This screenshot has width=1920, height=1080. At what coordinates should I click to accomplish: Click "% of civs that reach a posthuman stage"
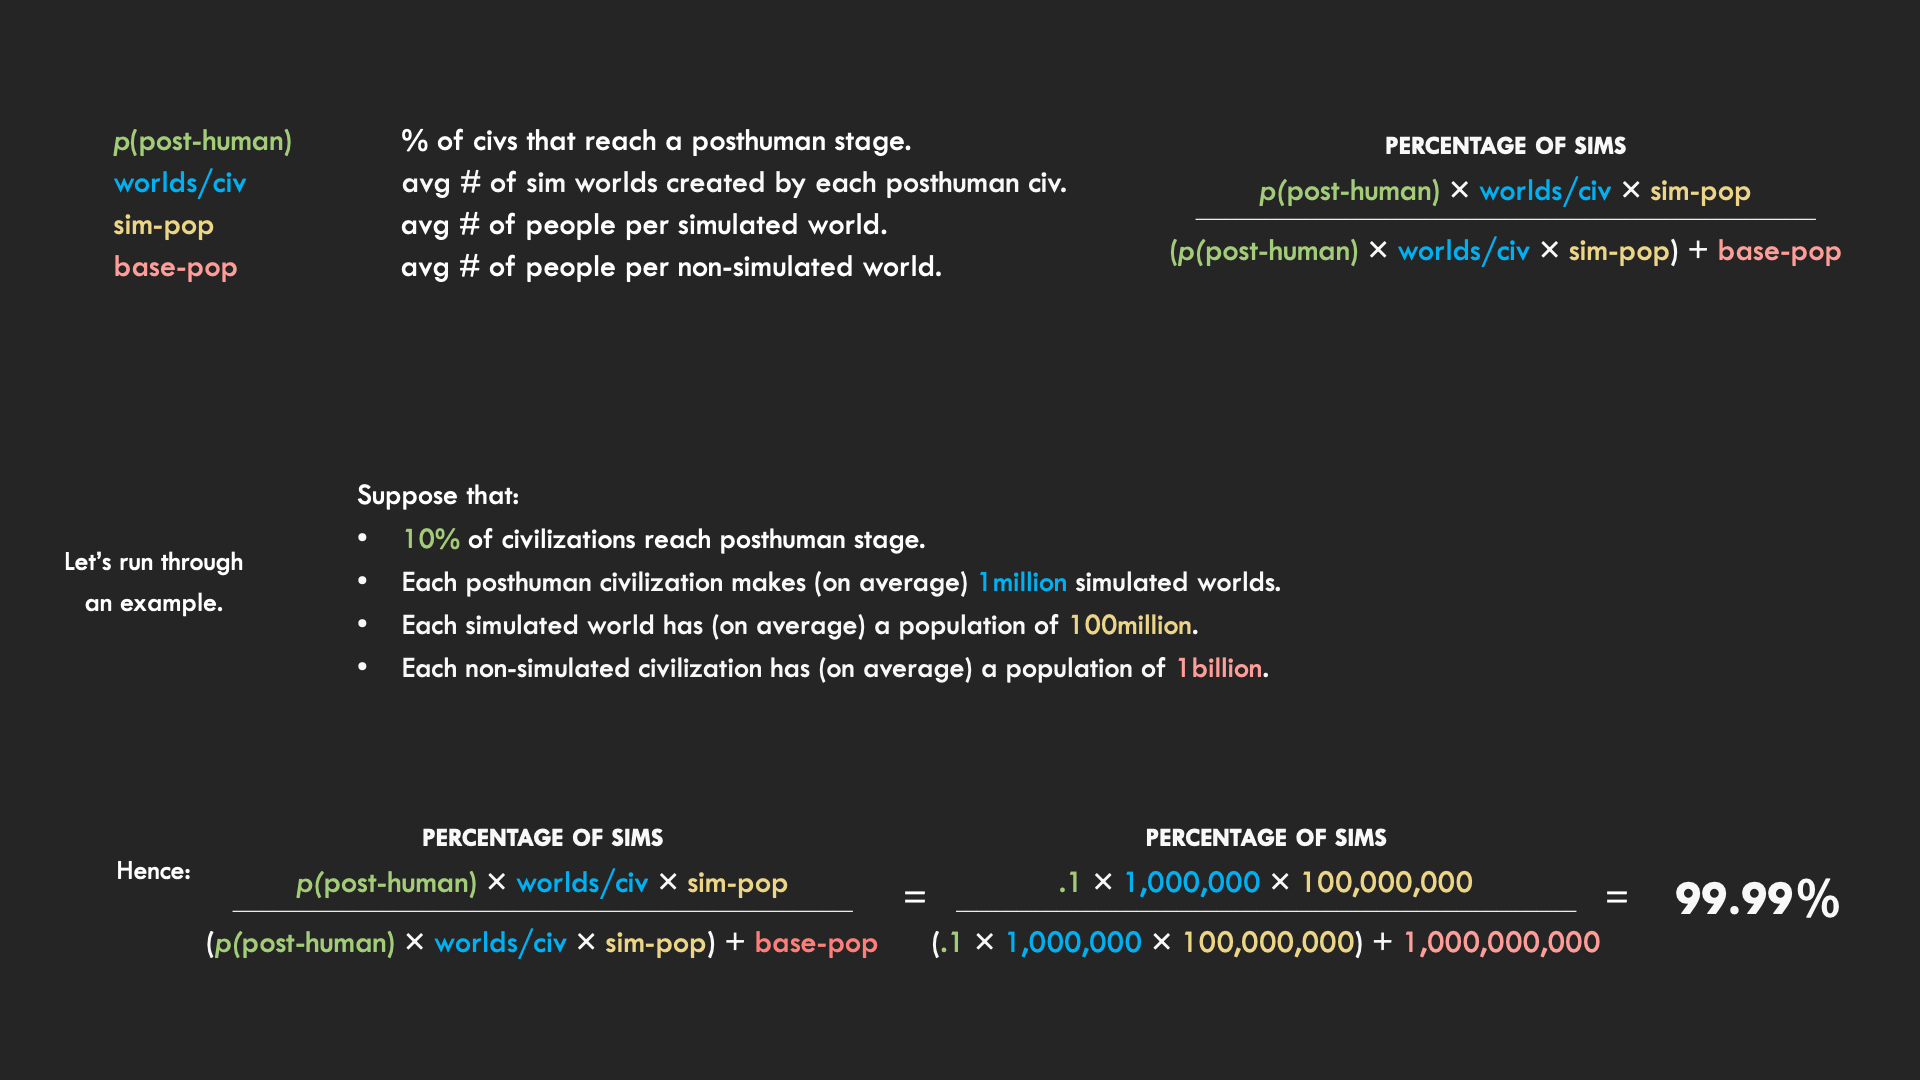pos(656,141)
